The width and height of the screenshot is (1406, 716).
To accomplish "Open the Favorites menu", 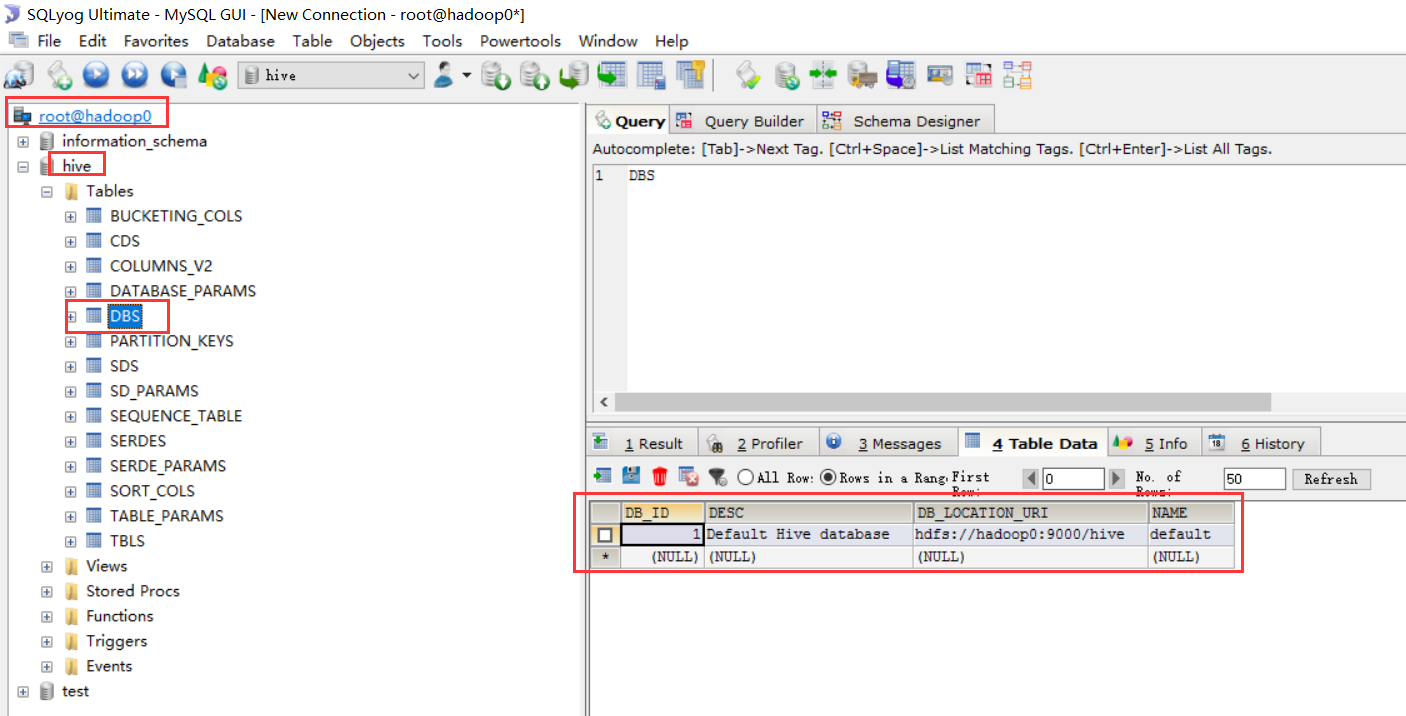I will (156, 41).
